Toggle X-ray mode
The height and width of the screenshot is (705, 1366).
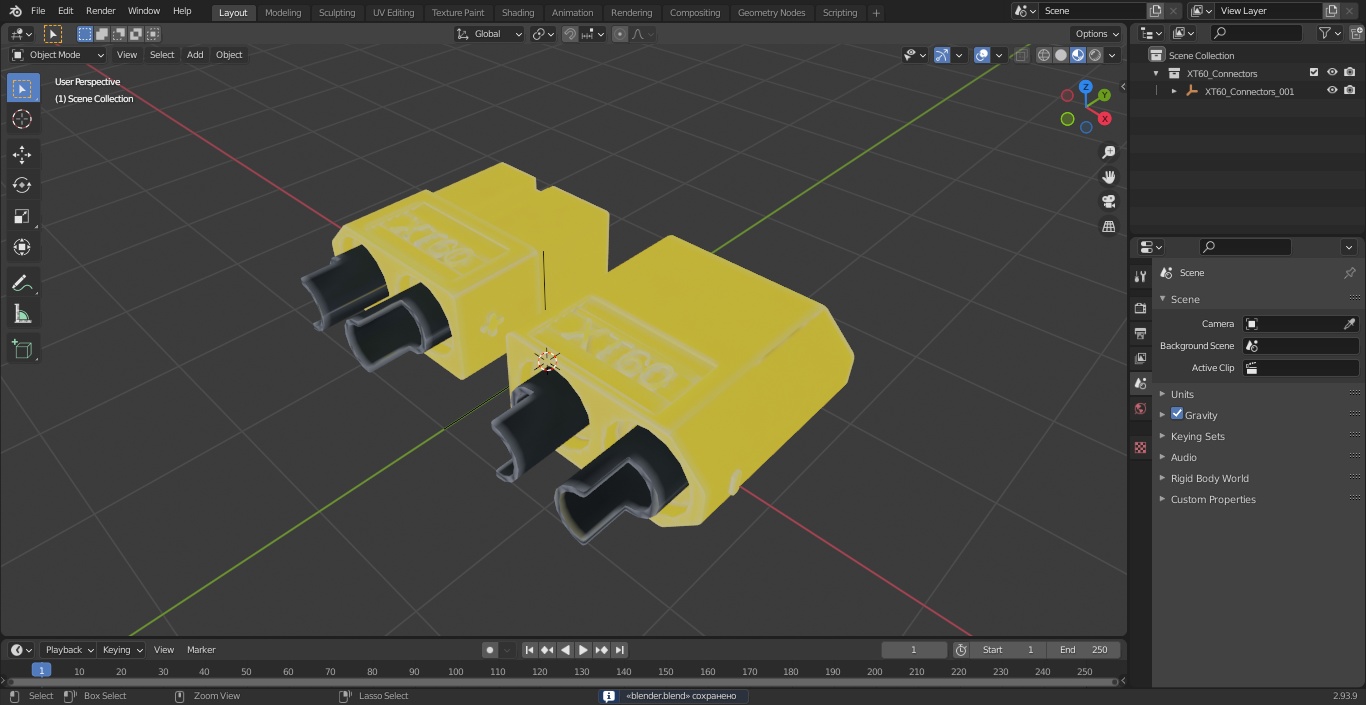tap(1021, 55)
